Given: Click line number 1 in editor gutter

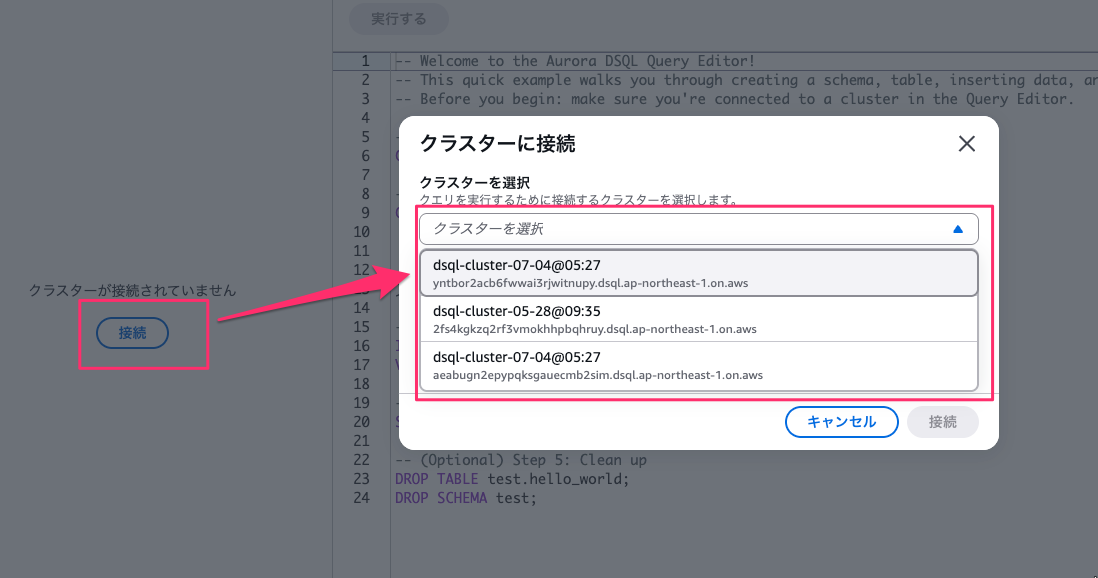Looking at the screenshot, I should [365, 61].
